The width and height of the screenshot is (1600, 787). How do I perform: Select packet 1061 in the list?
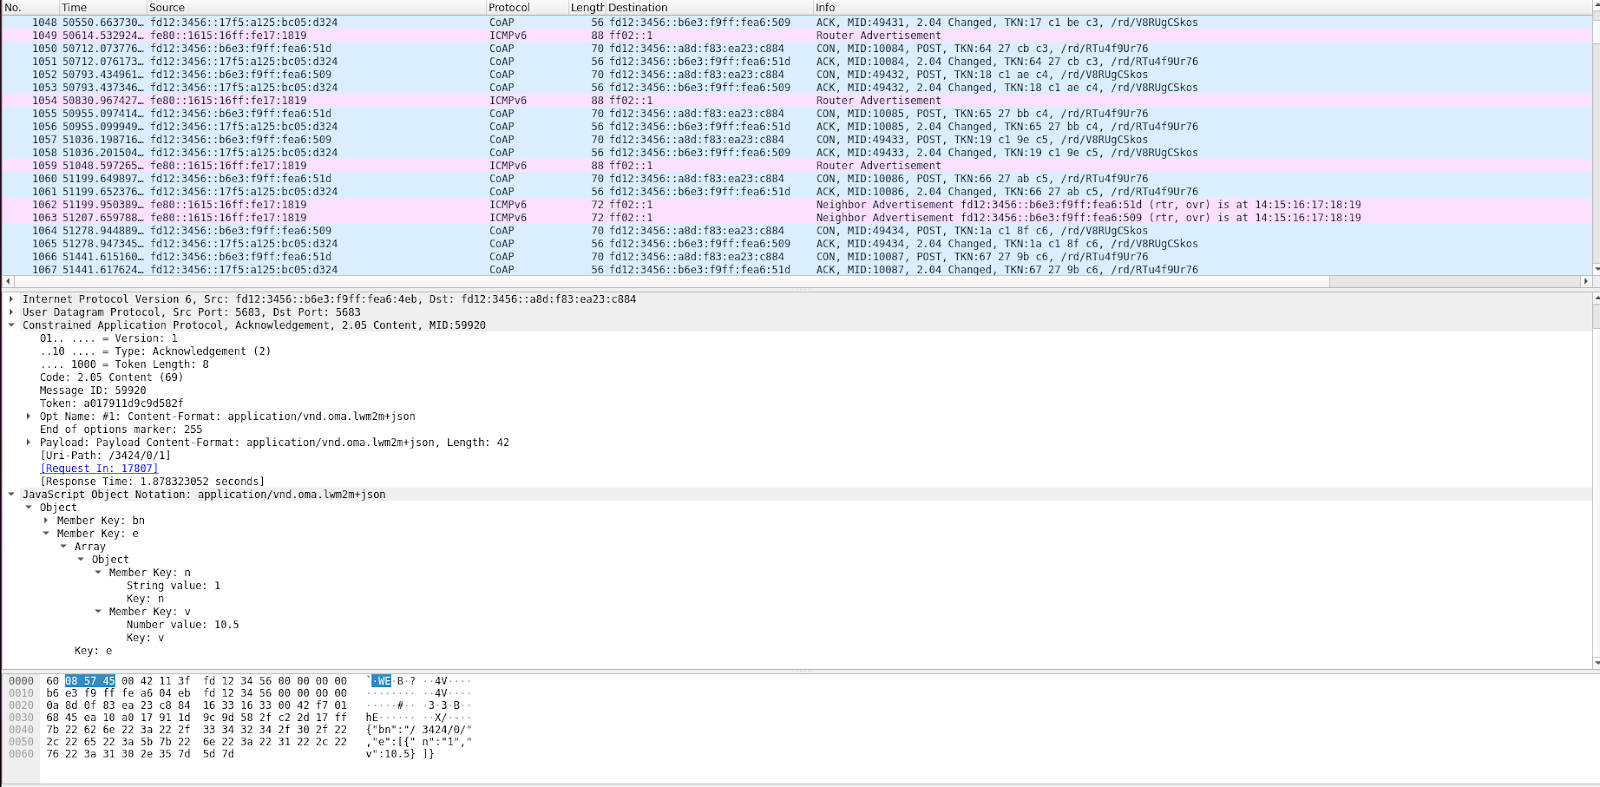click(796, 191)
